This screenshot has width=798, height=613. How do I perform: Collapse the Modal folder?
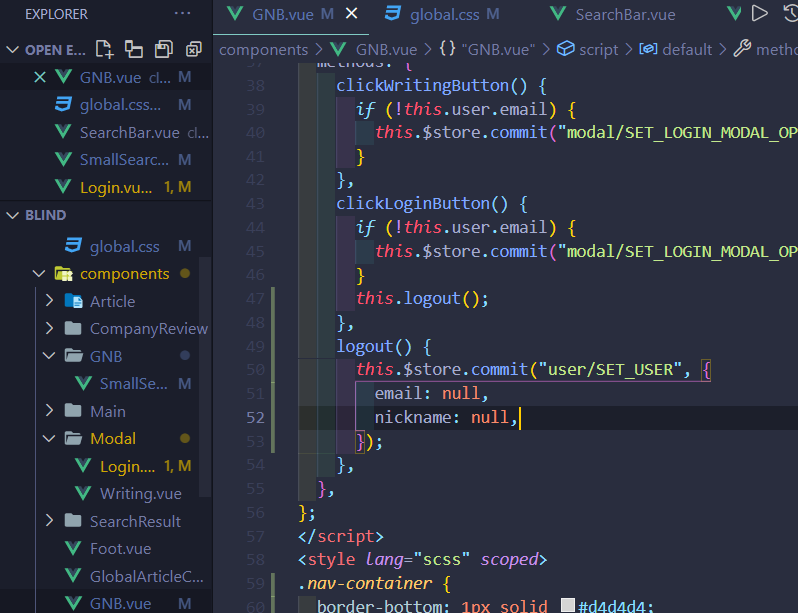[49, 438]
